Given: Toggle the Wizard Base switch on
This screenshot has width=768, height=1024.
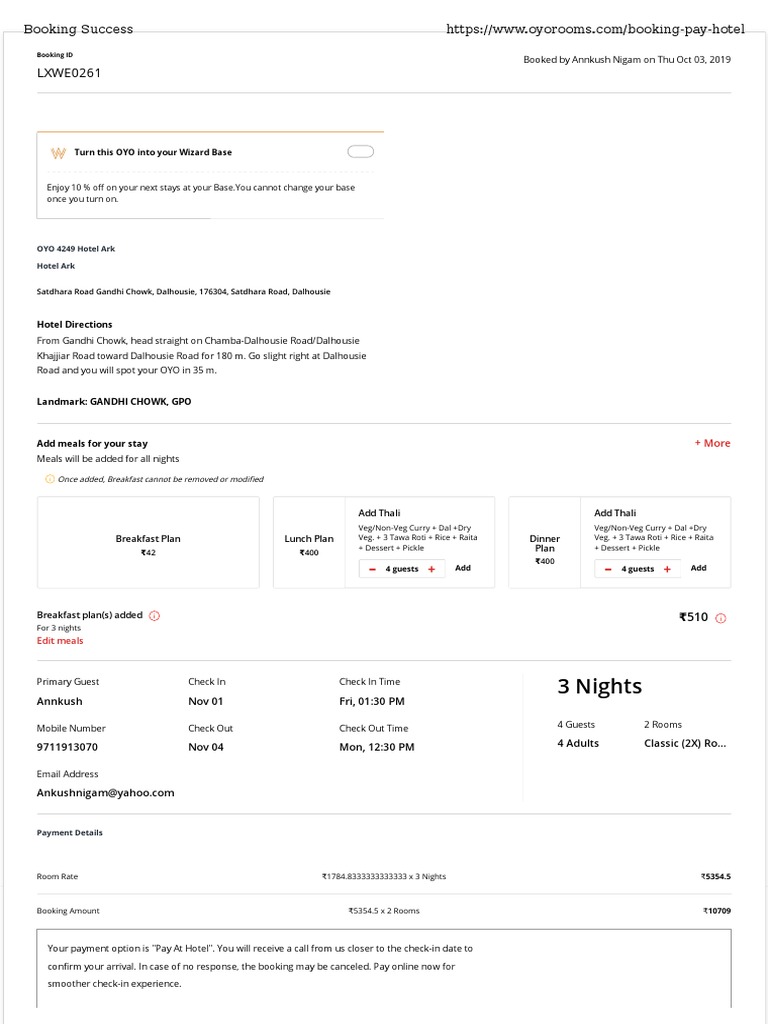Looking at the screenshot, I should point(360,152).
